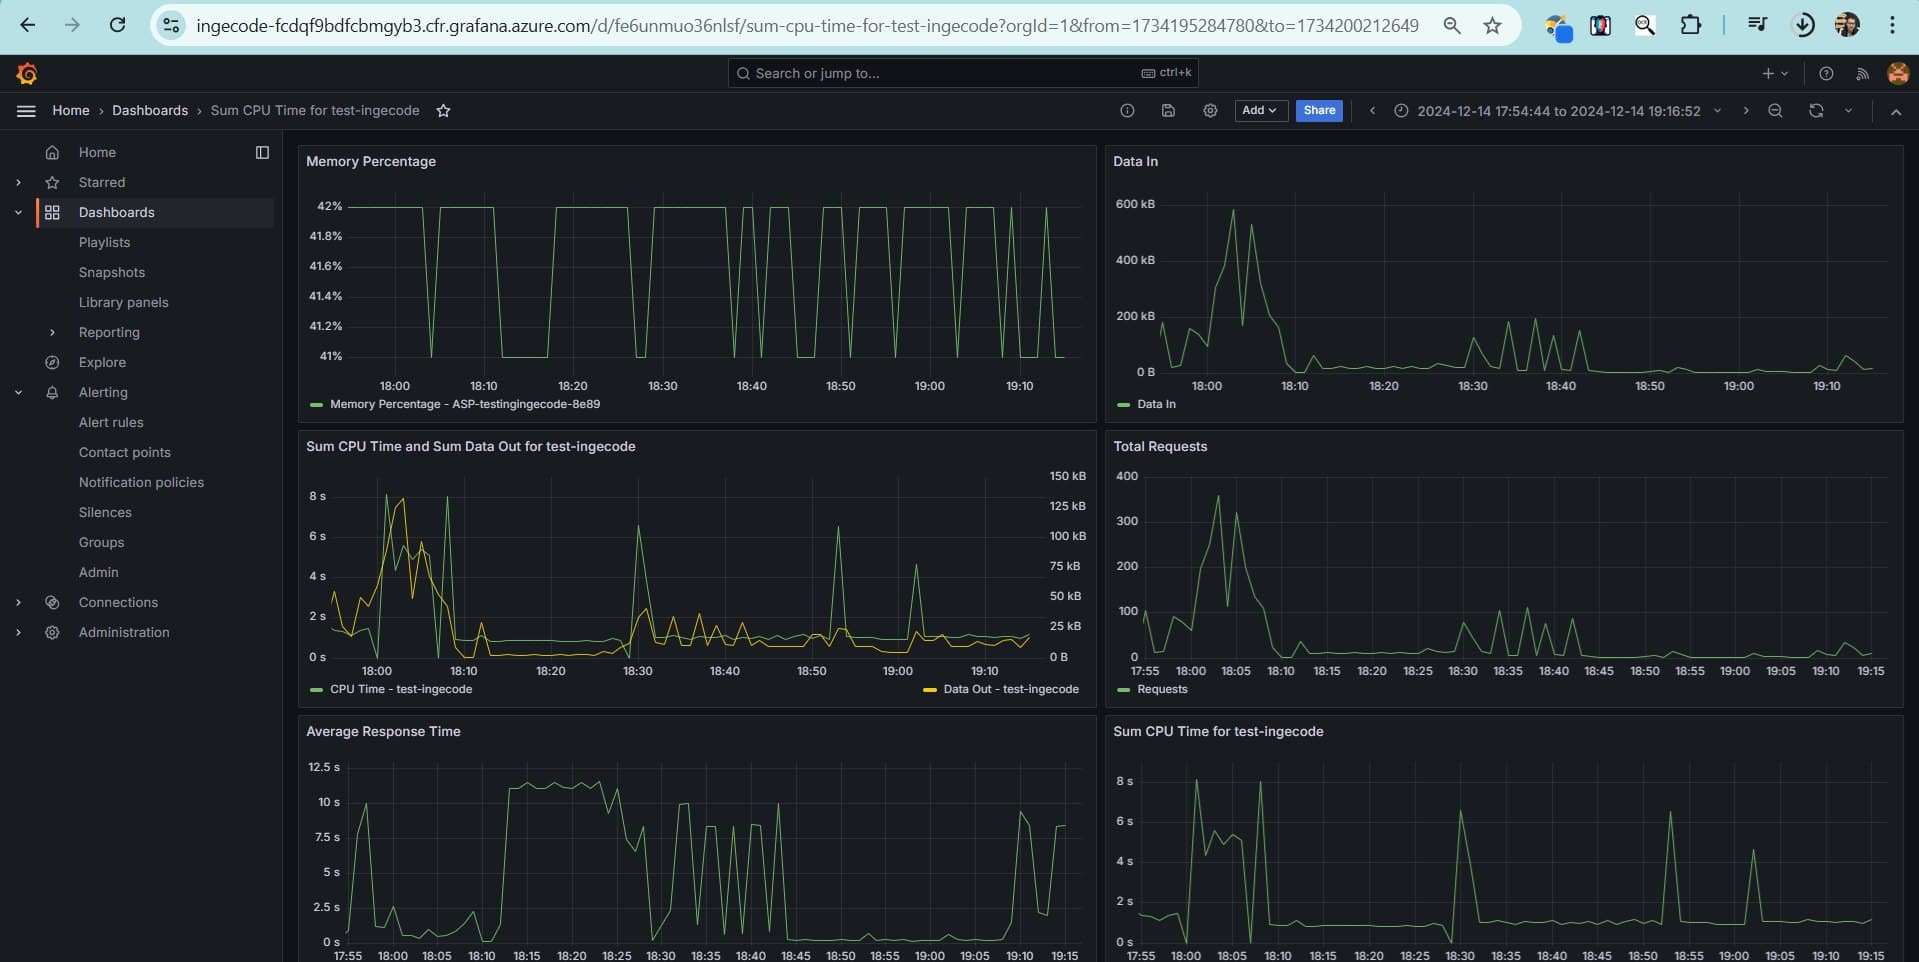Click the Grafana logo
This screenshot has width=1919, height=962.
27,73
